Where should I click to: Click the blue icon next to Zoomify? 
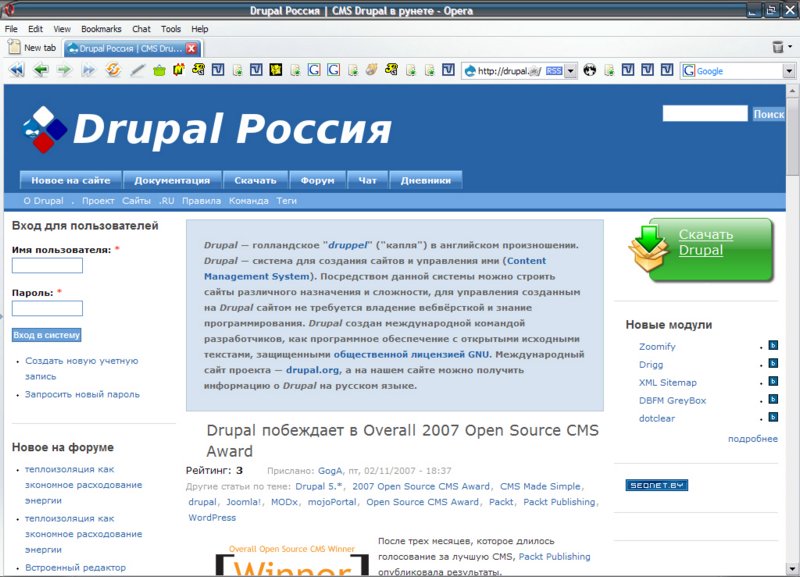773,345
